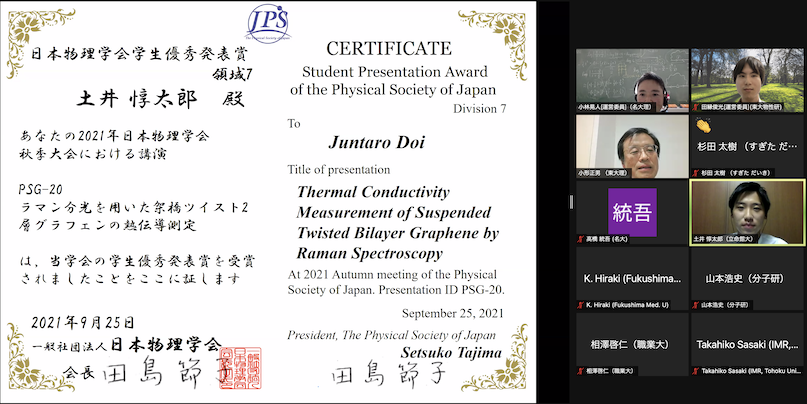Click the date September 25, 2021
This screenshot has width=807, height=404.
coord(452,313)
